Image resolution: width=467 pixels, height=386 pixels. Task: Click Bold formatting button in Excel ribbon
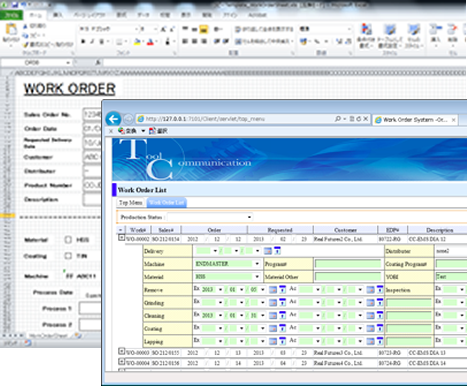click(83, 42)
